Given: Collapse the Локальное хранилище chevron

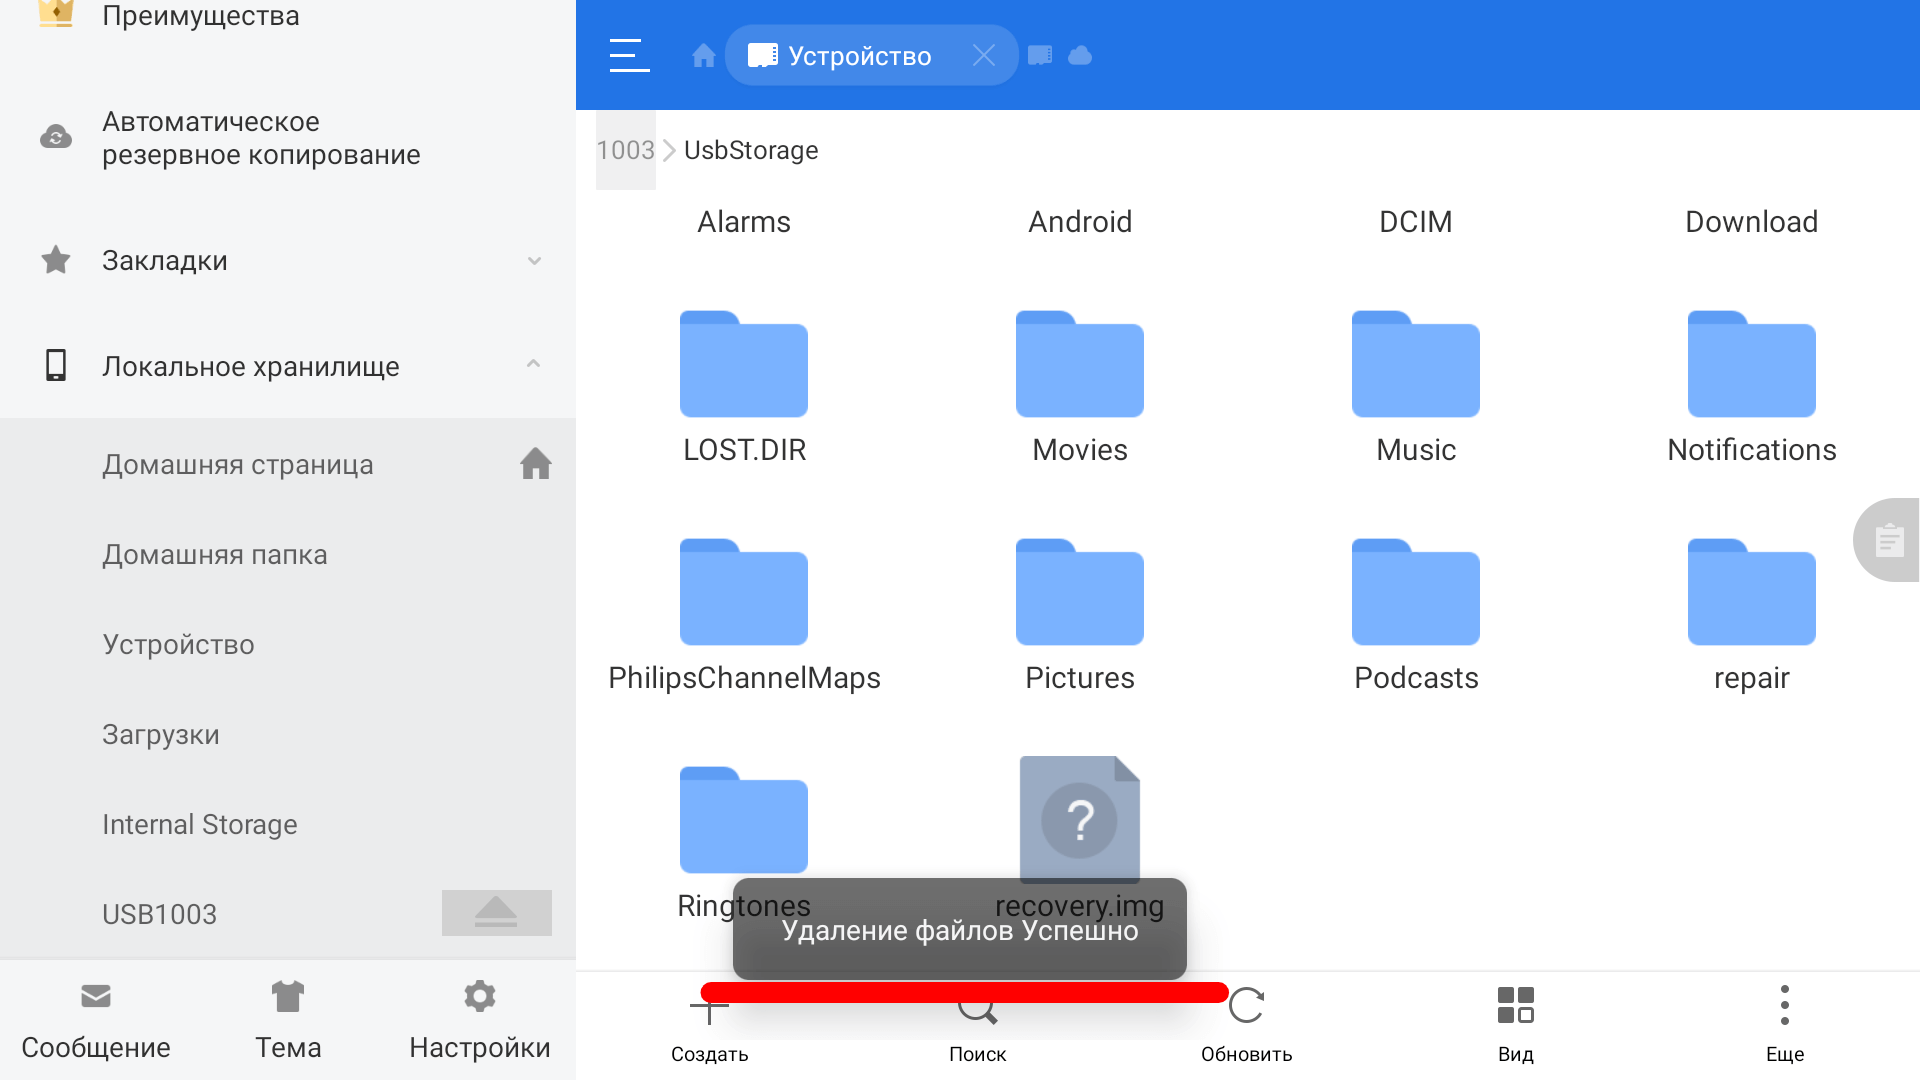Looking at the screenshot, I should pyautogui.click(x=533, y=364).
